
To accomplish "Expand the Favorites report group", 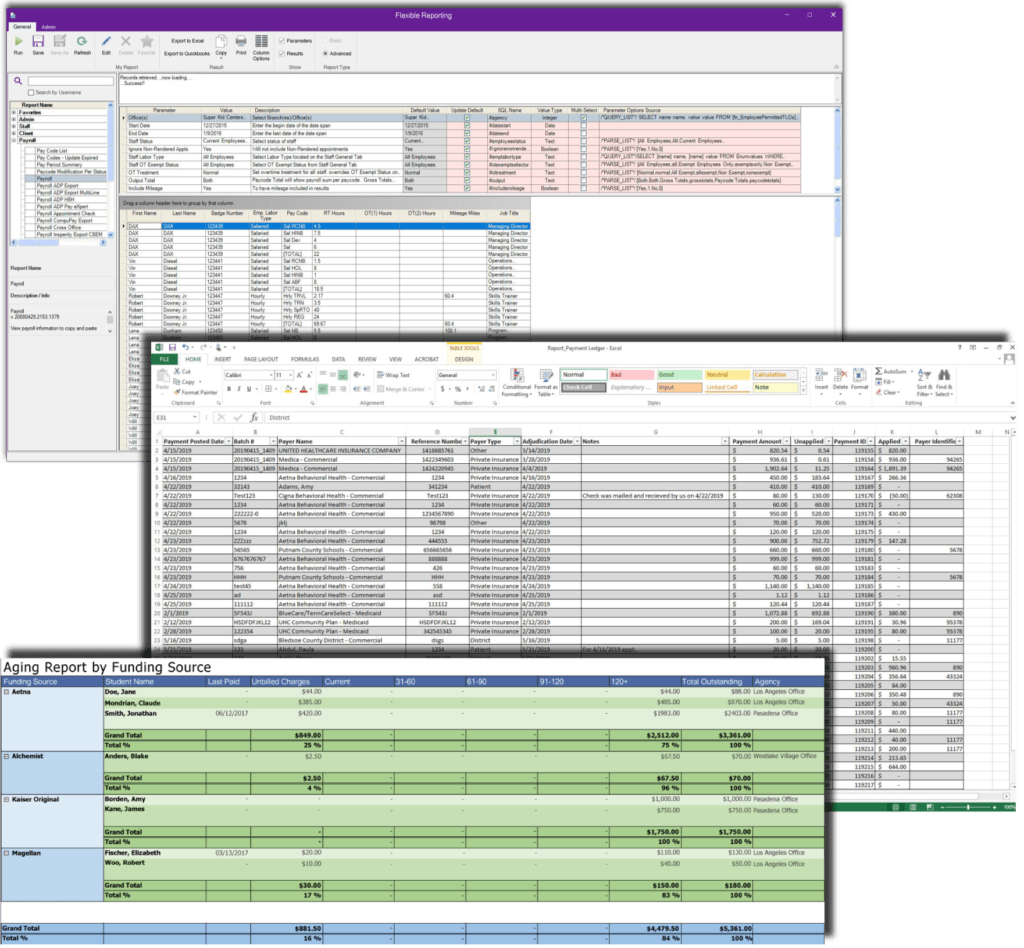I will point(12,112).
